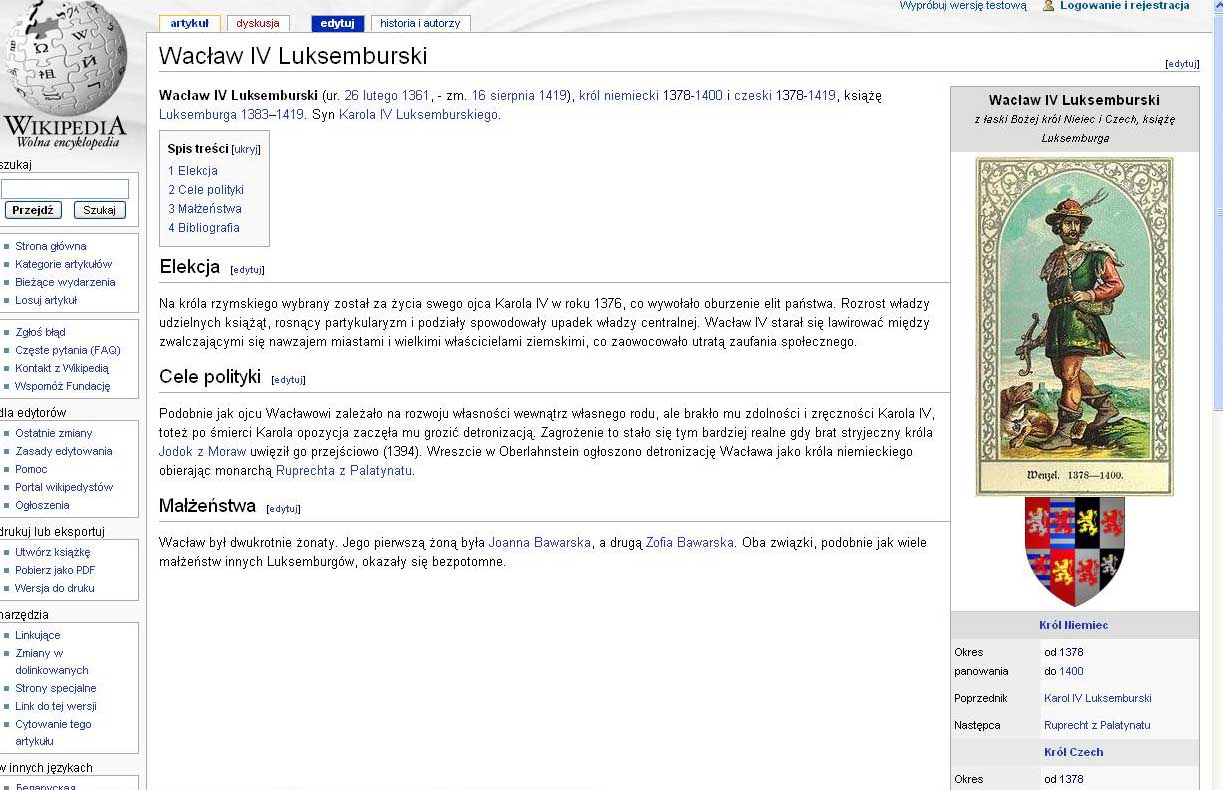Viewport: 1223px width, 790px height.
Task: Click Pobierz jako PDF link
Action: click(55, 570)
